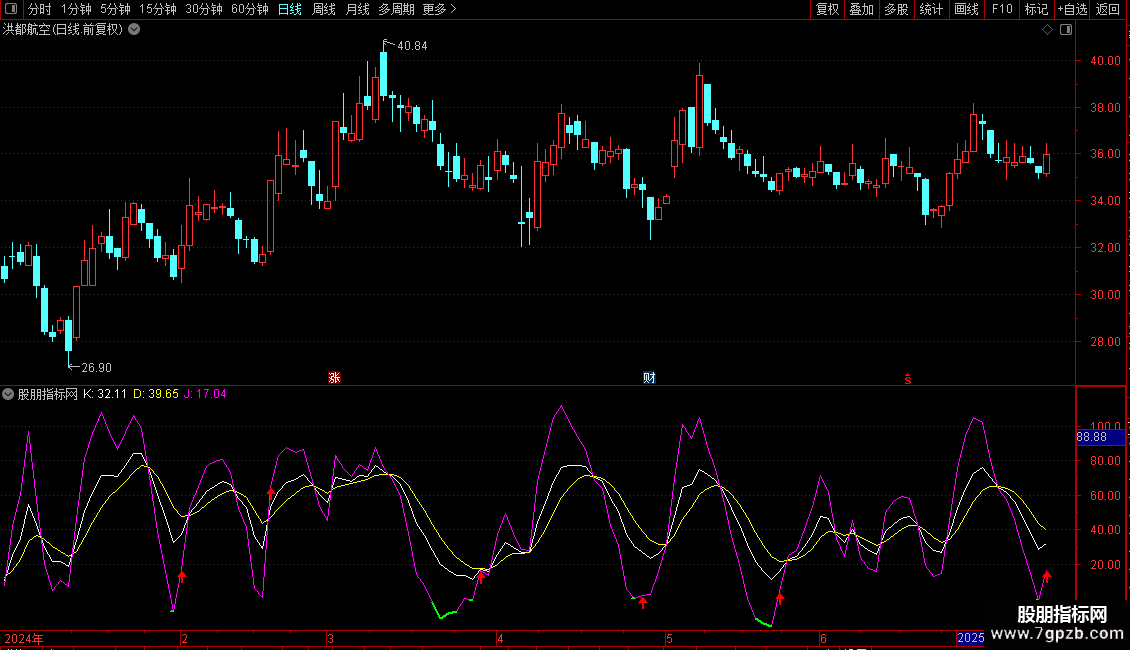
Task: Expand the 股朋指标网 indicator dropdown
Action: tap(9, 394)
